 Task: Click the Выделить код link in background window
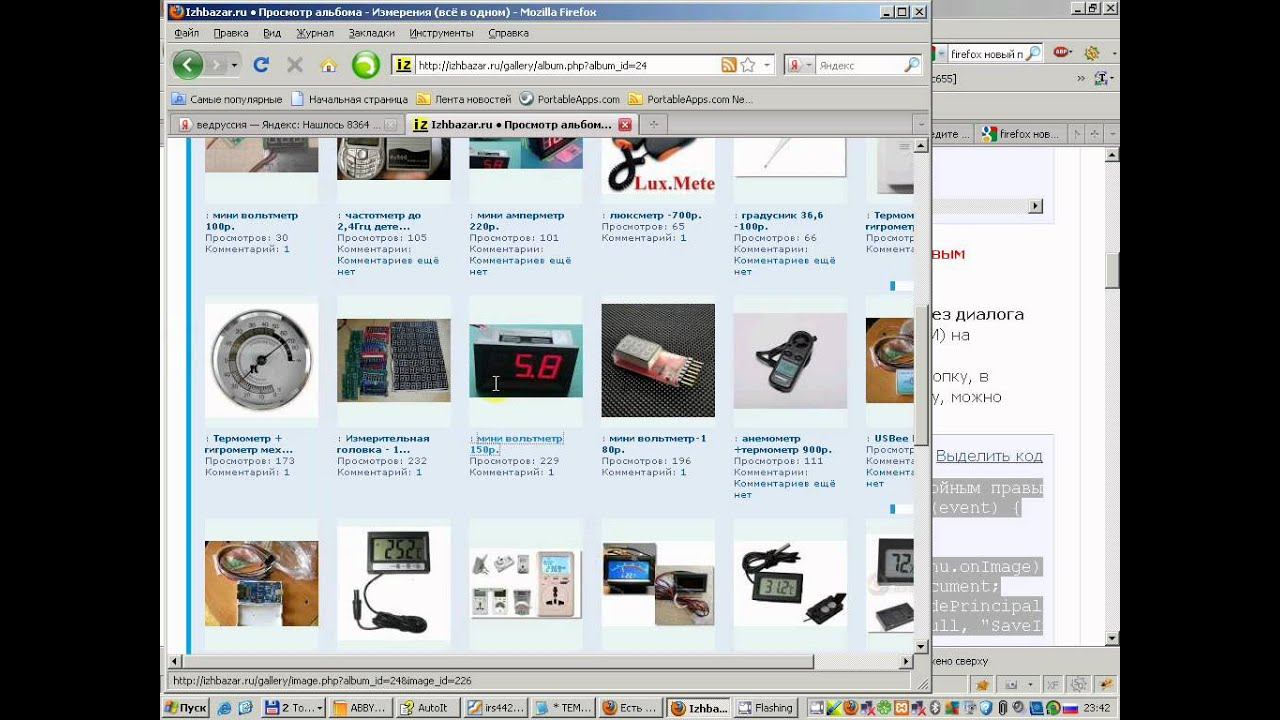(x=989, y=456)
